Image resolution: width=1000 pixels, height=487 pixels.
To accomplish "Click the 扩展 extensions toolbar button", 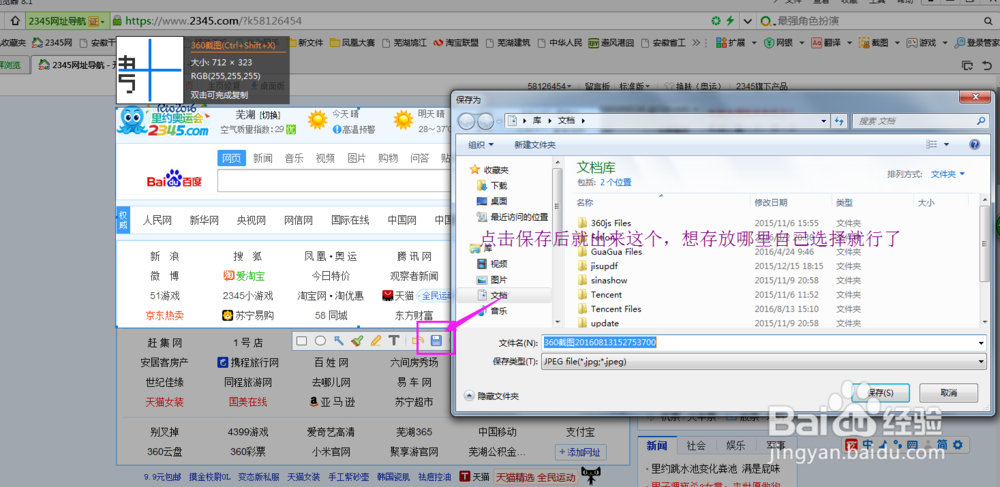I will (x=731, y=43).
